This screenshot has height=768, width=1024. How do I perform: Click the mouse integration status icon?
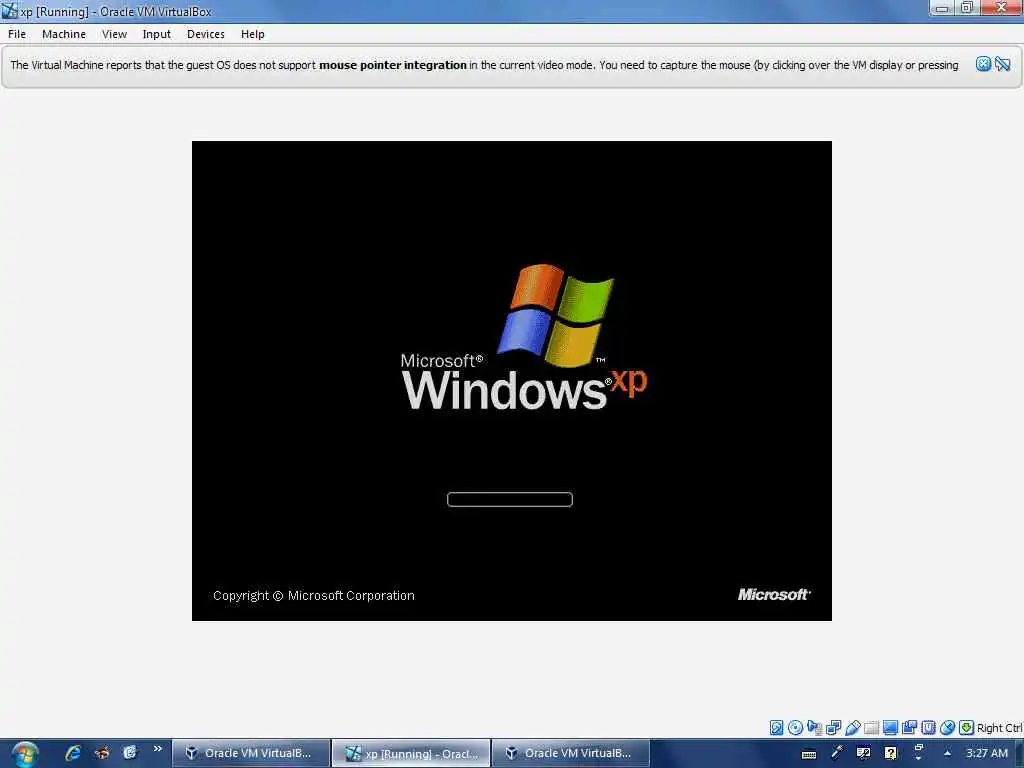tap(947, 728)
